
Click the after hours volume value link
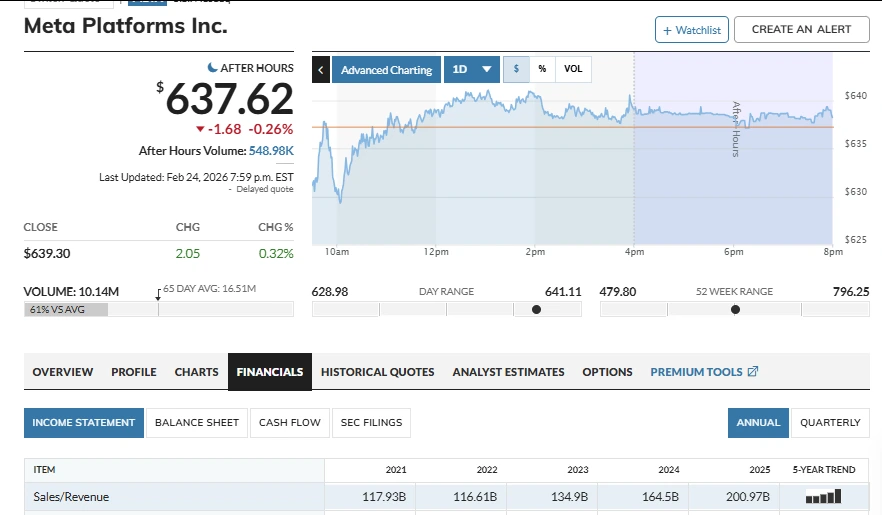[271, 151]
